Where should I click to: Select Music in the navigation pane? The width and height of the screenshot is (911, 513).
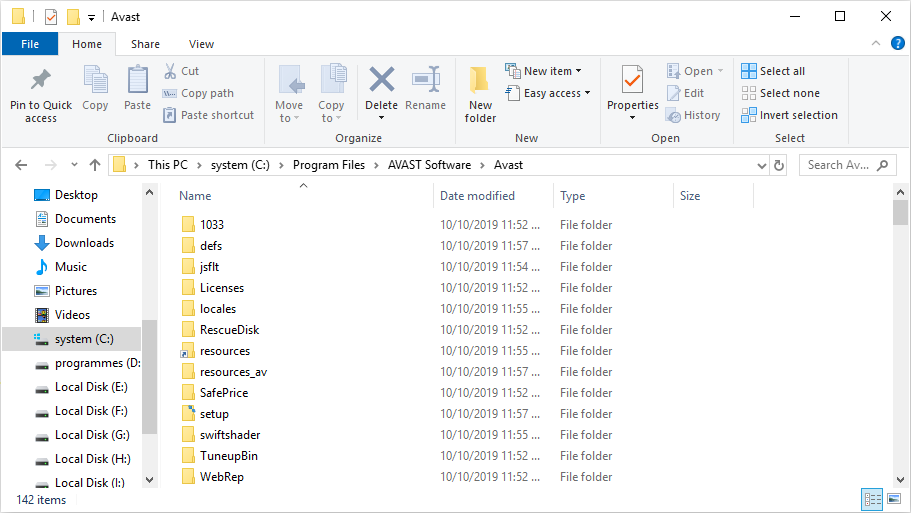61,267
